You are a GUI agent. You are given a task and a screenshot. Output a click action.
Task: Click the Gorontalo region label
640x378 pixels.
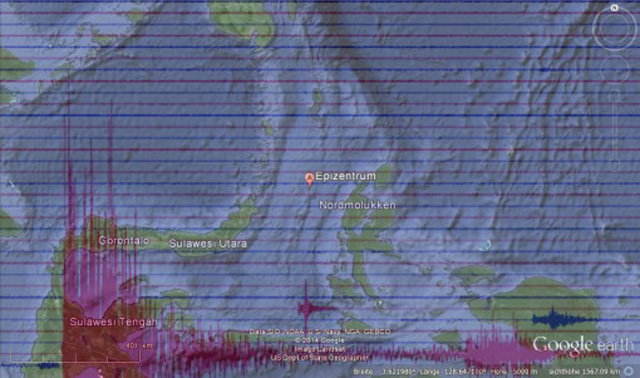point(124,240)
